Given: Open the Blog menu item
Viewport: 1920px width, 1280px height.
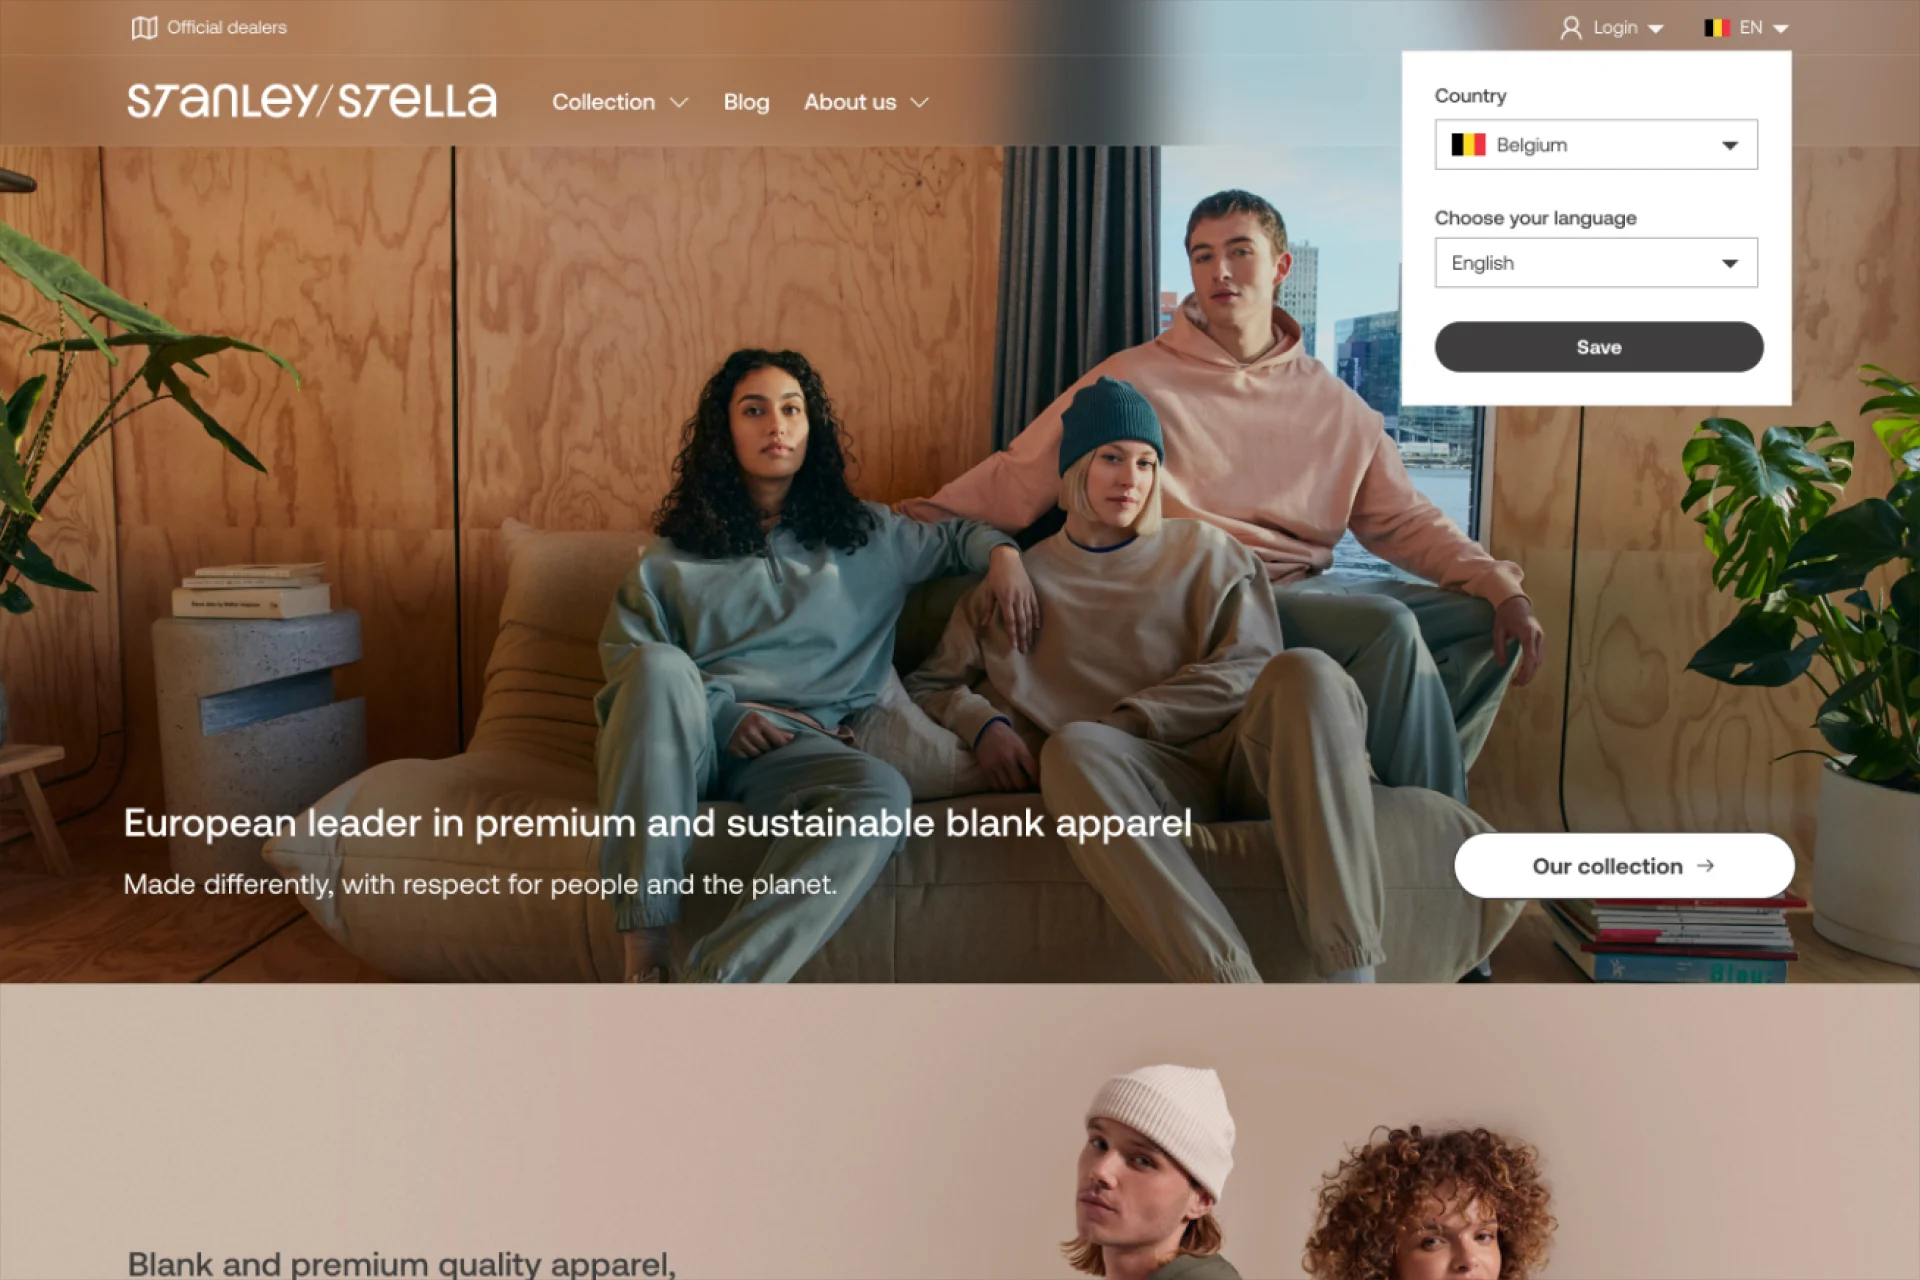Looking at the screenshot, I should click(x=746, y=102).
